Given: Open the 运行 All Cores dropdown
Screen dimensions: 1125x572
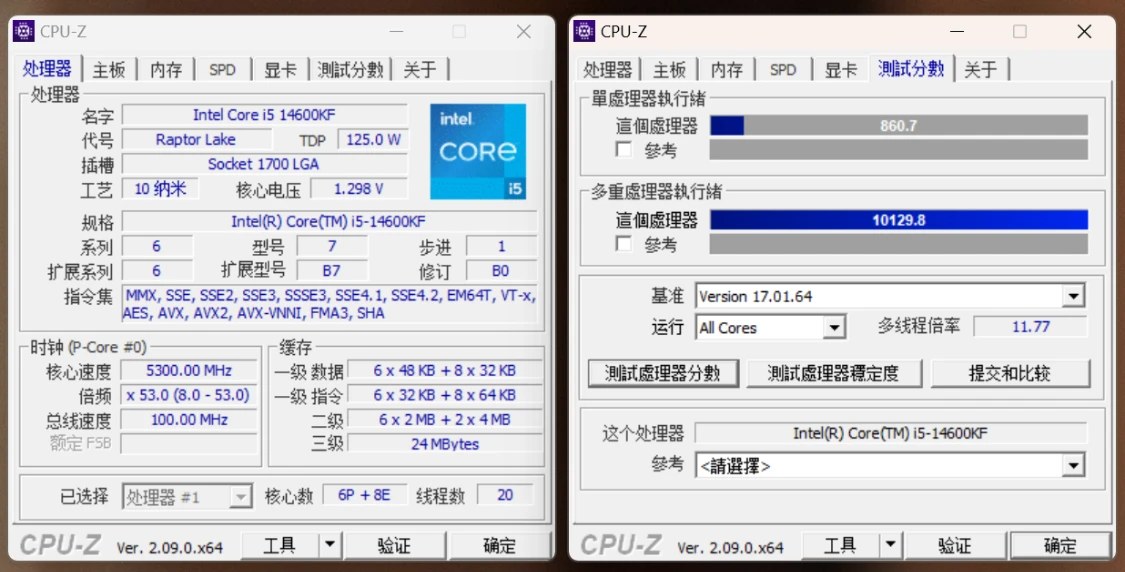Looking at the screenshot, I should coord(834,328).
